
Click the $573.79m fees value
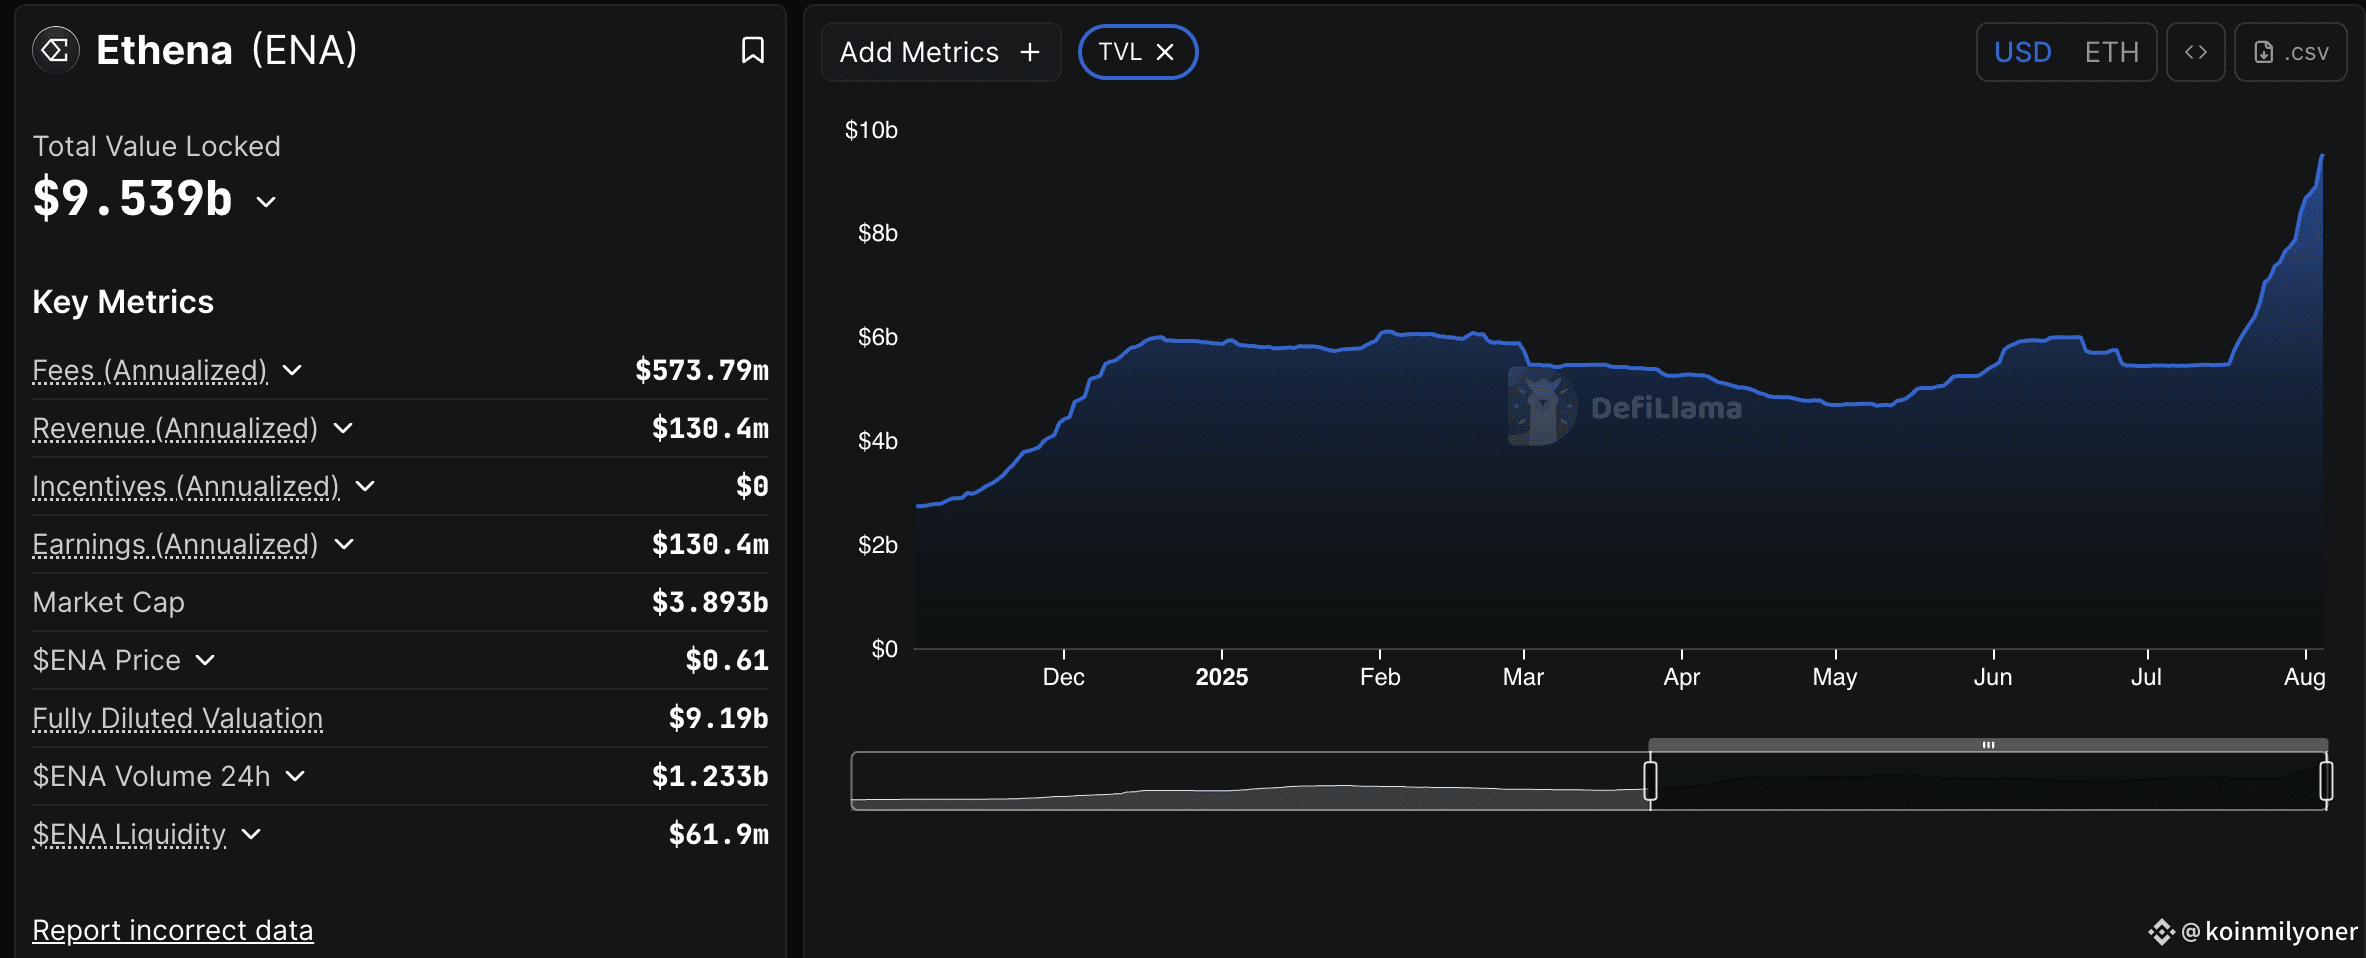(x=702, y=370)
